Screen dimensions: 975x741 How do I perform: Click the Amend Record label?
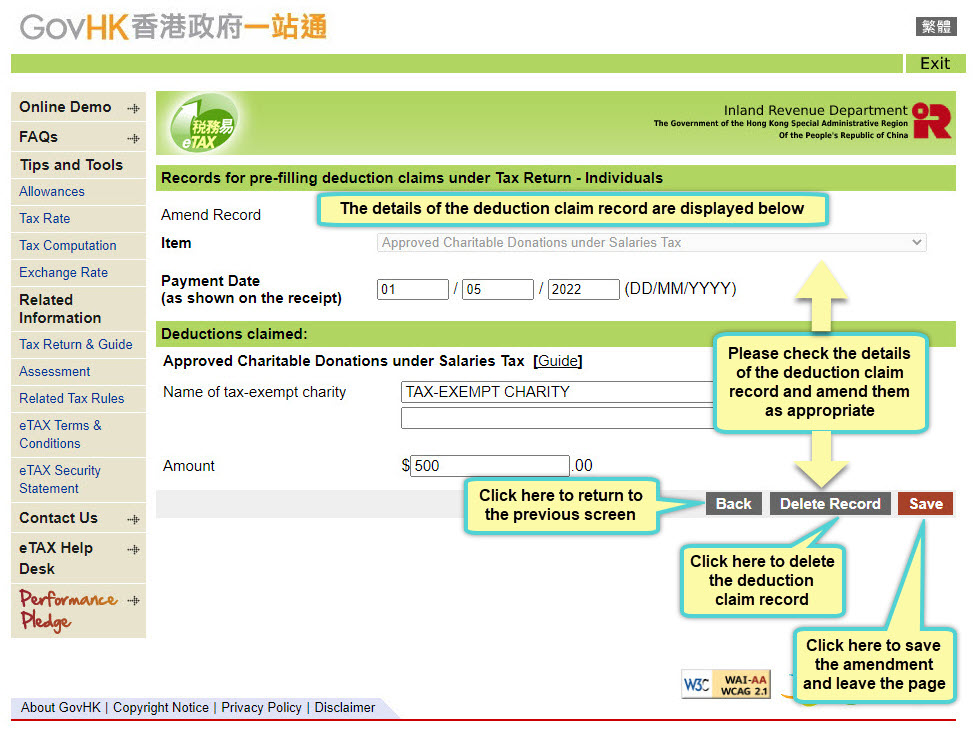[x=211, y=215]
